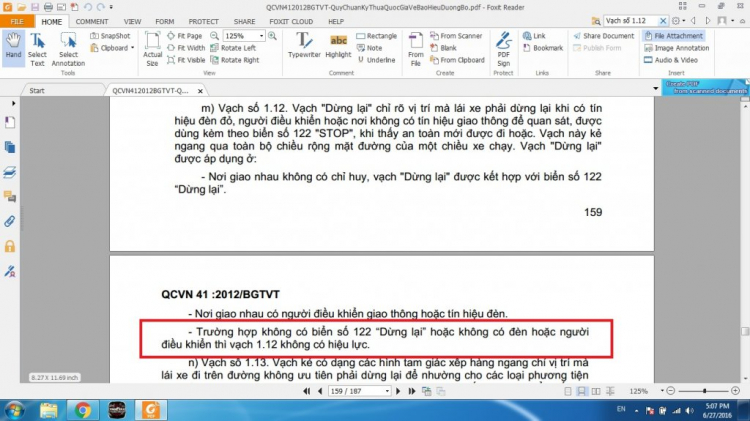Image resolution: width=750 pixels, height=421 pixels.
Task: Open page number 159 / 187 dropdown
Action: 387,391
